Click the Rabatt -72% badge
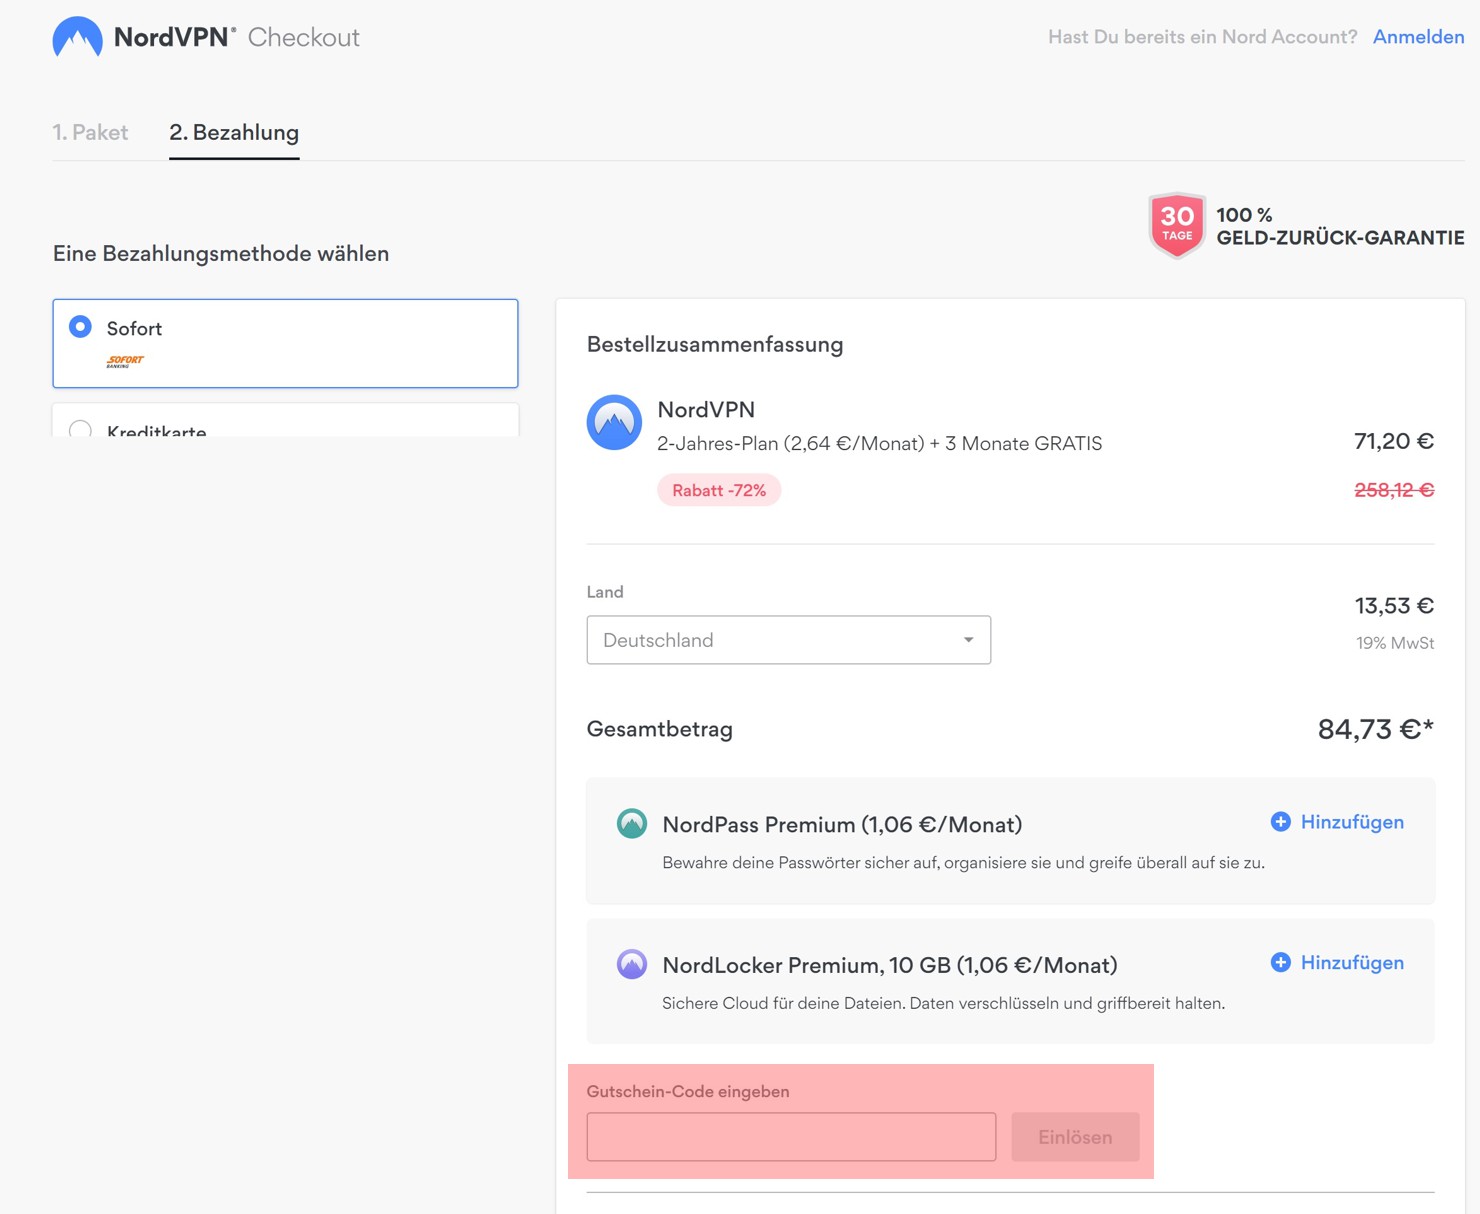 (719, 490)
